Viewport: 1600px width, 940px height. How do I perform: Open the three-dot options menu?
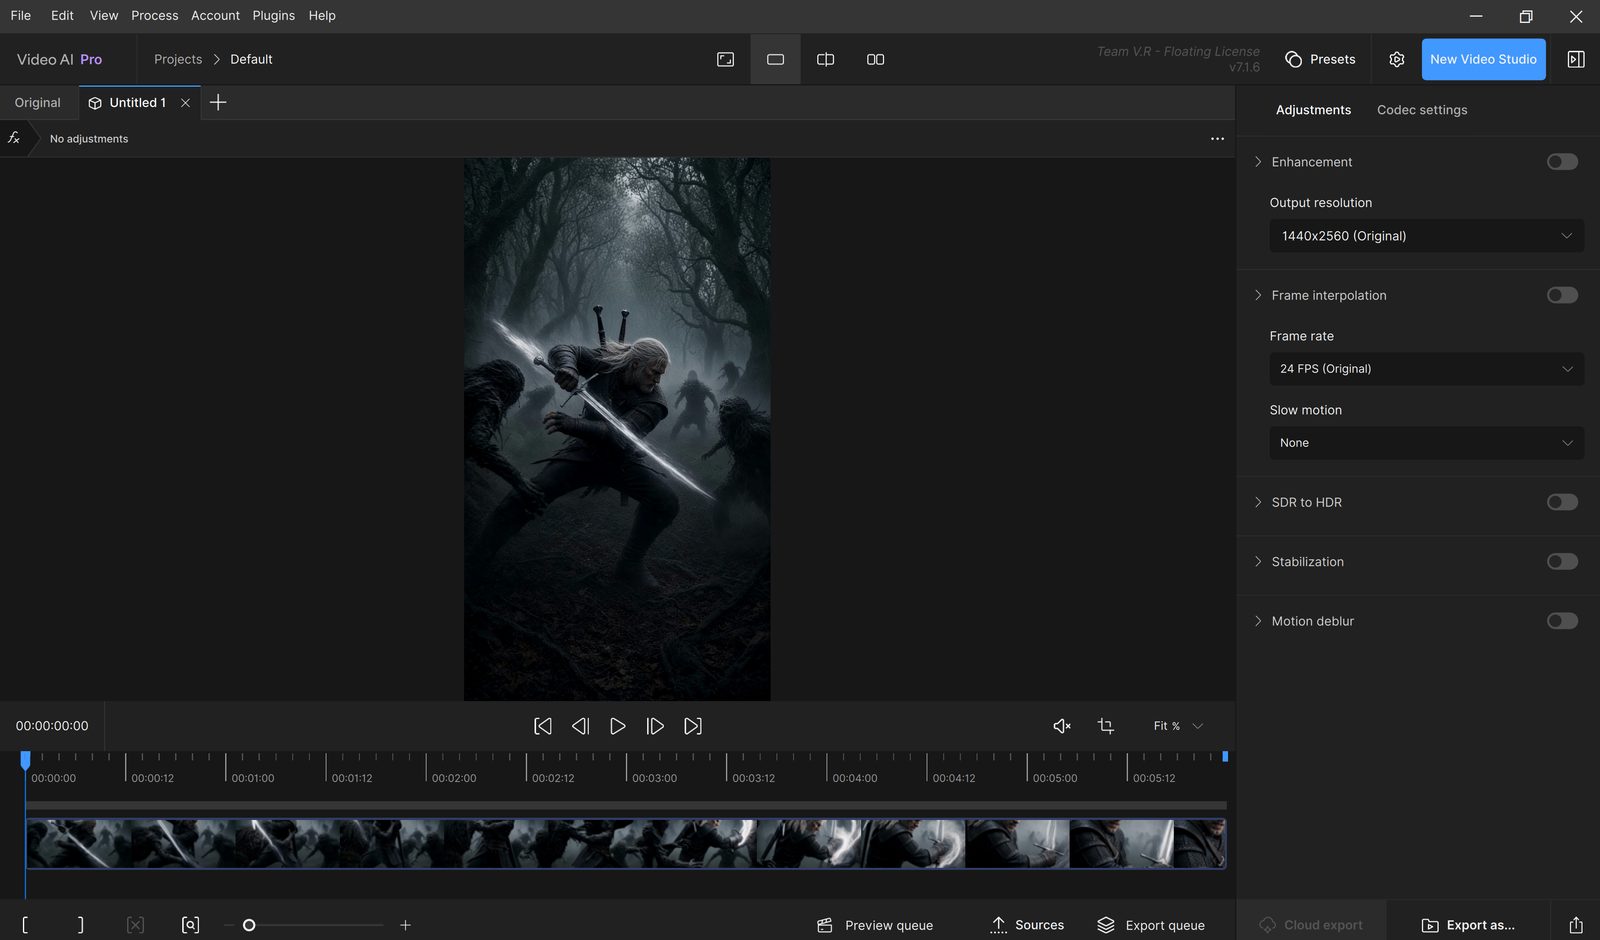click(1217, 139)
